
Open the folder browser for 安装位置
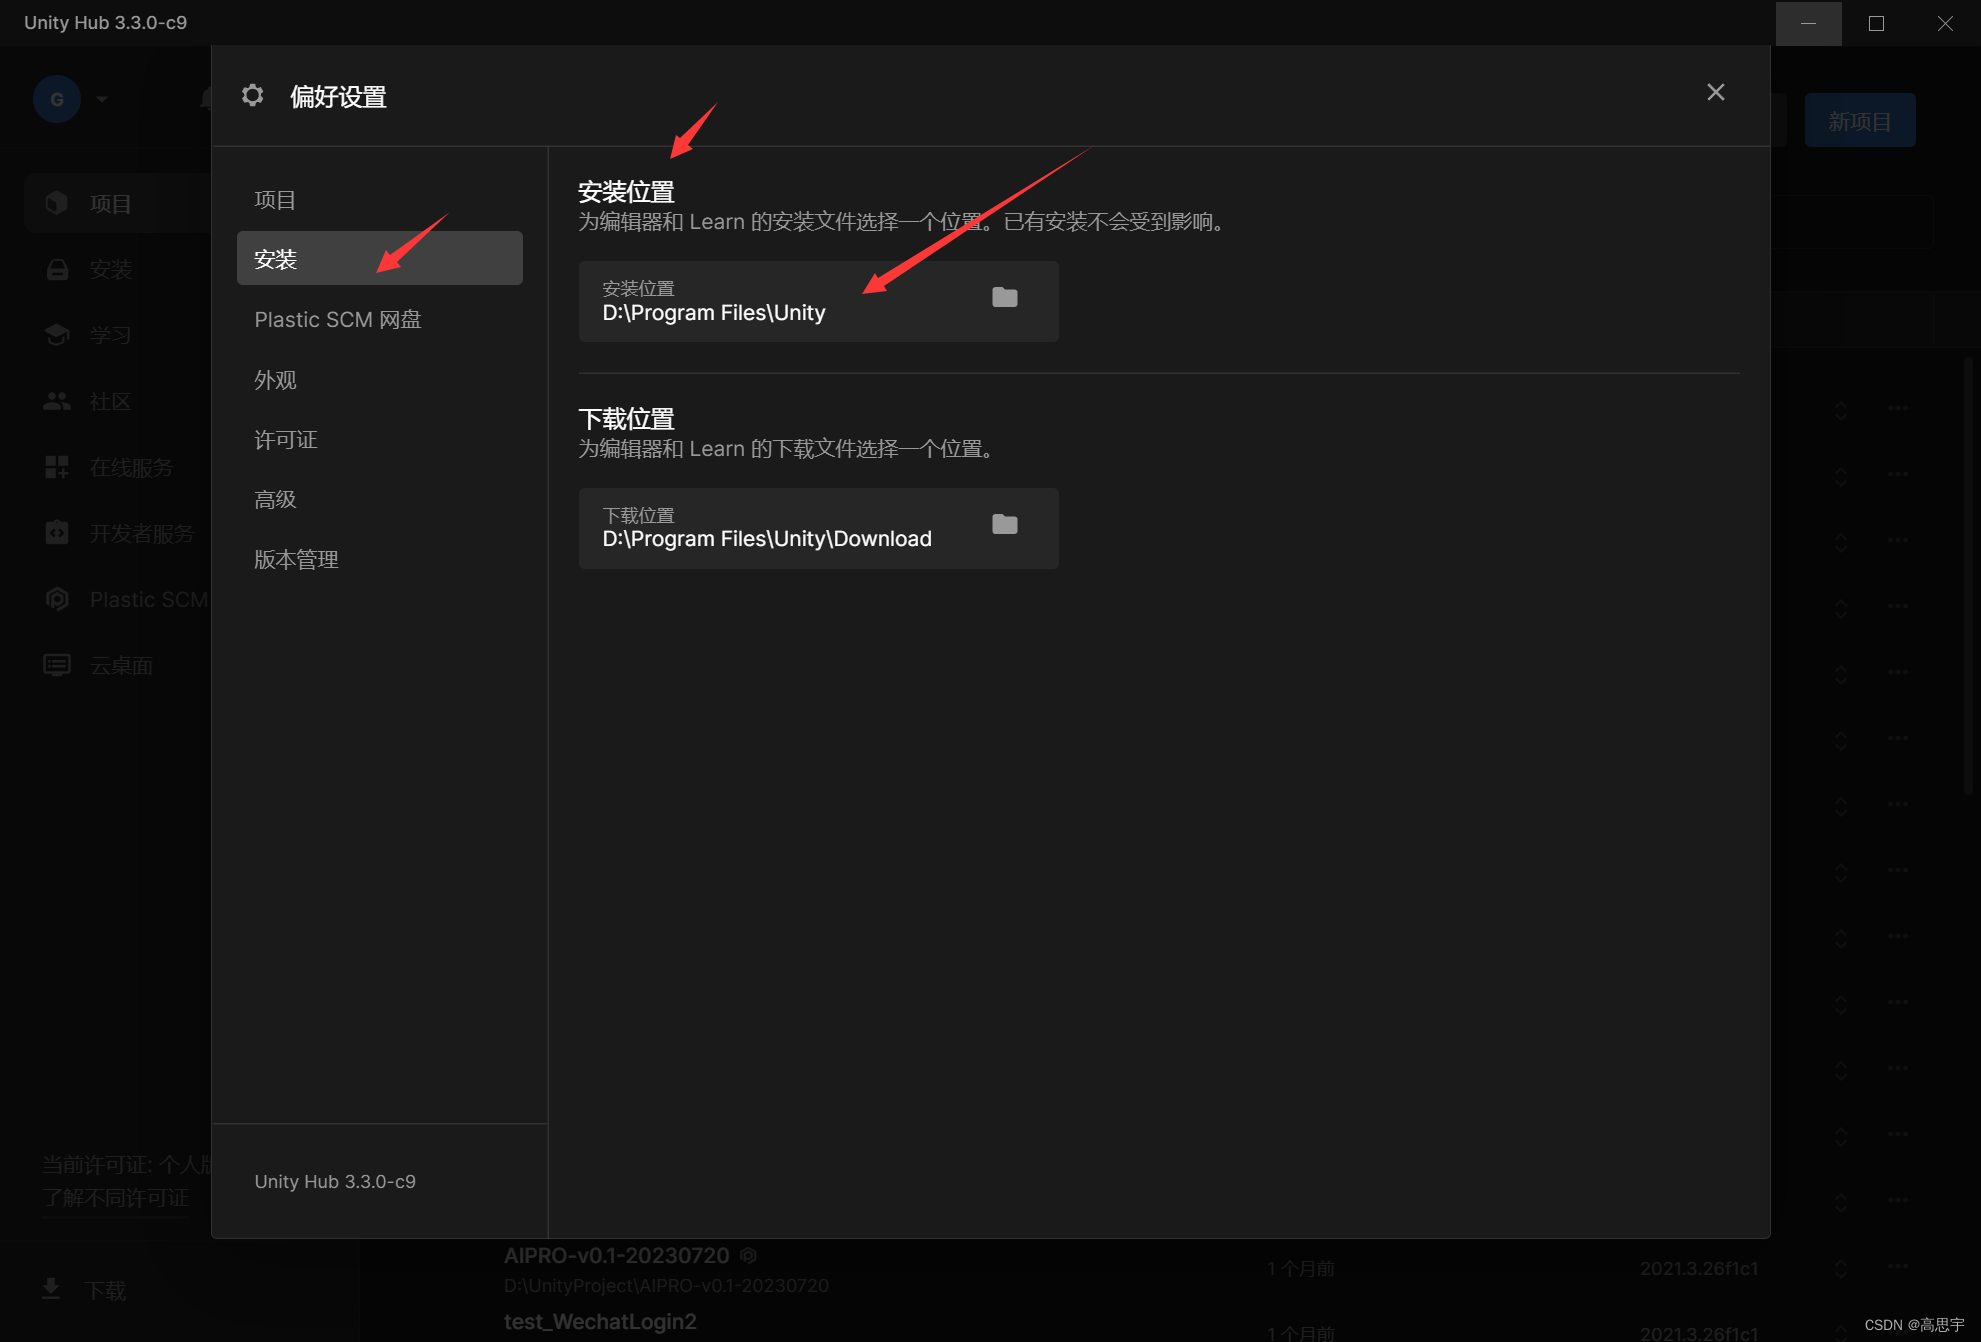coord(1004,297)
